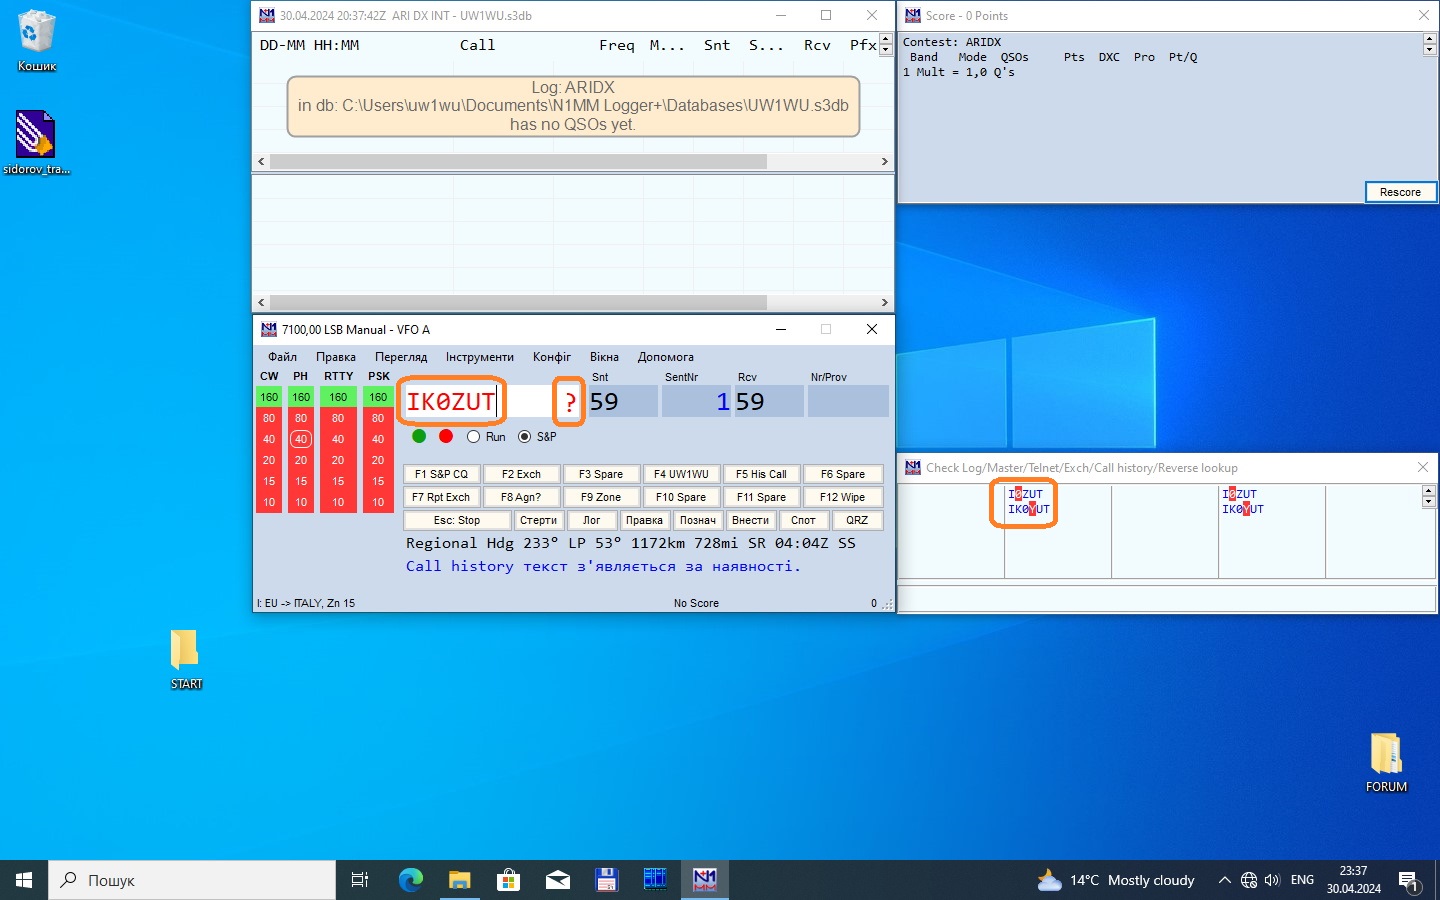Click the Rescore button

tap(1400, 192)
